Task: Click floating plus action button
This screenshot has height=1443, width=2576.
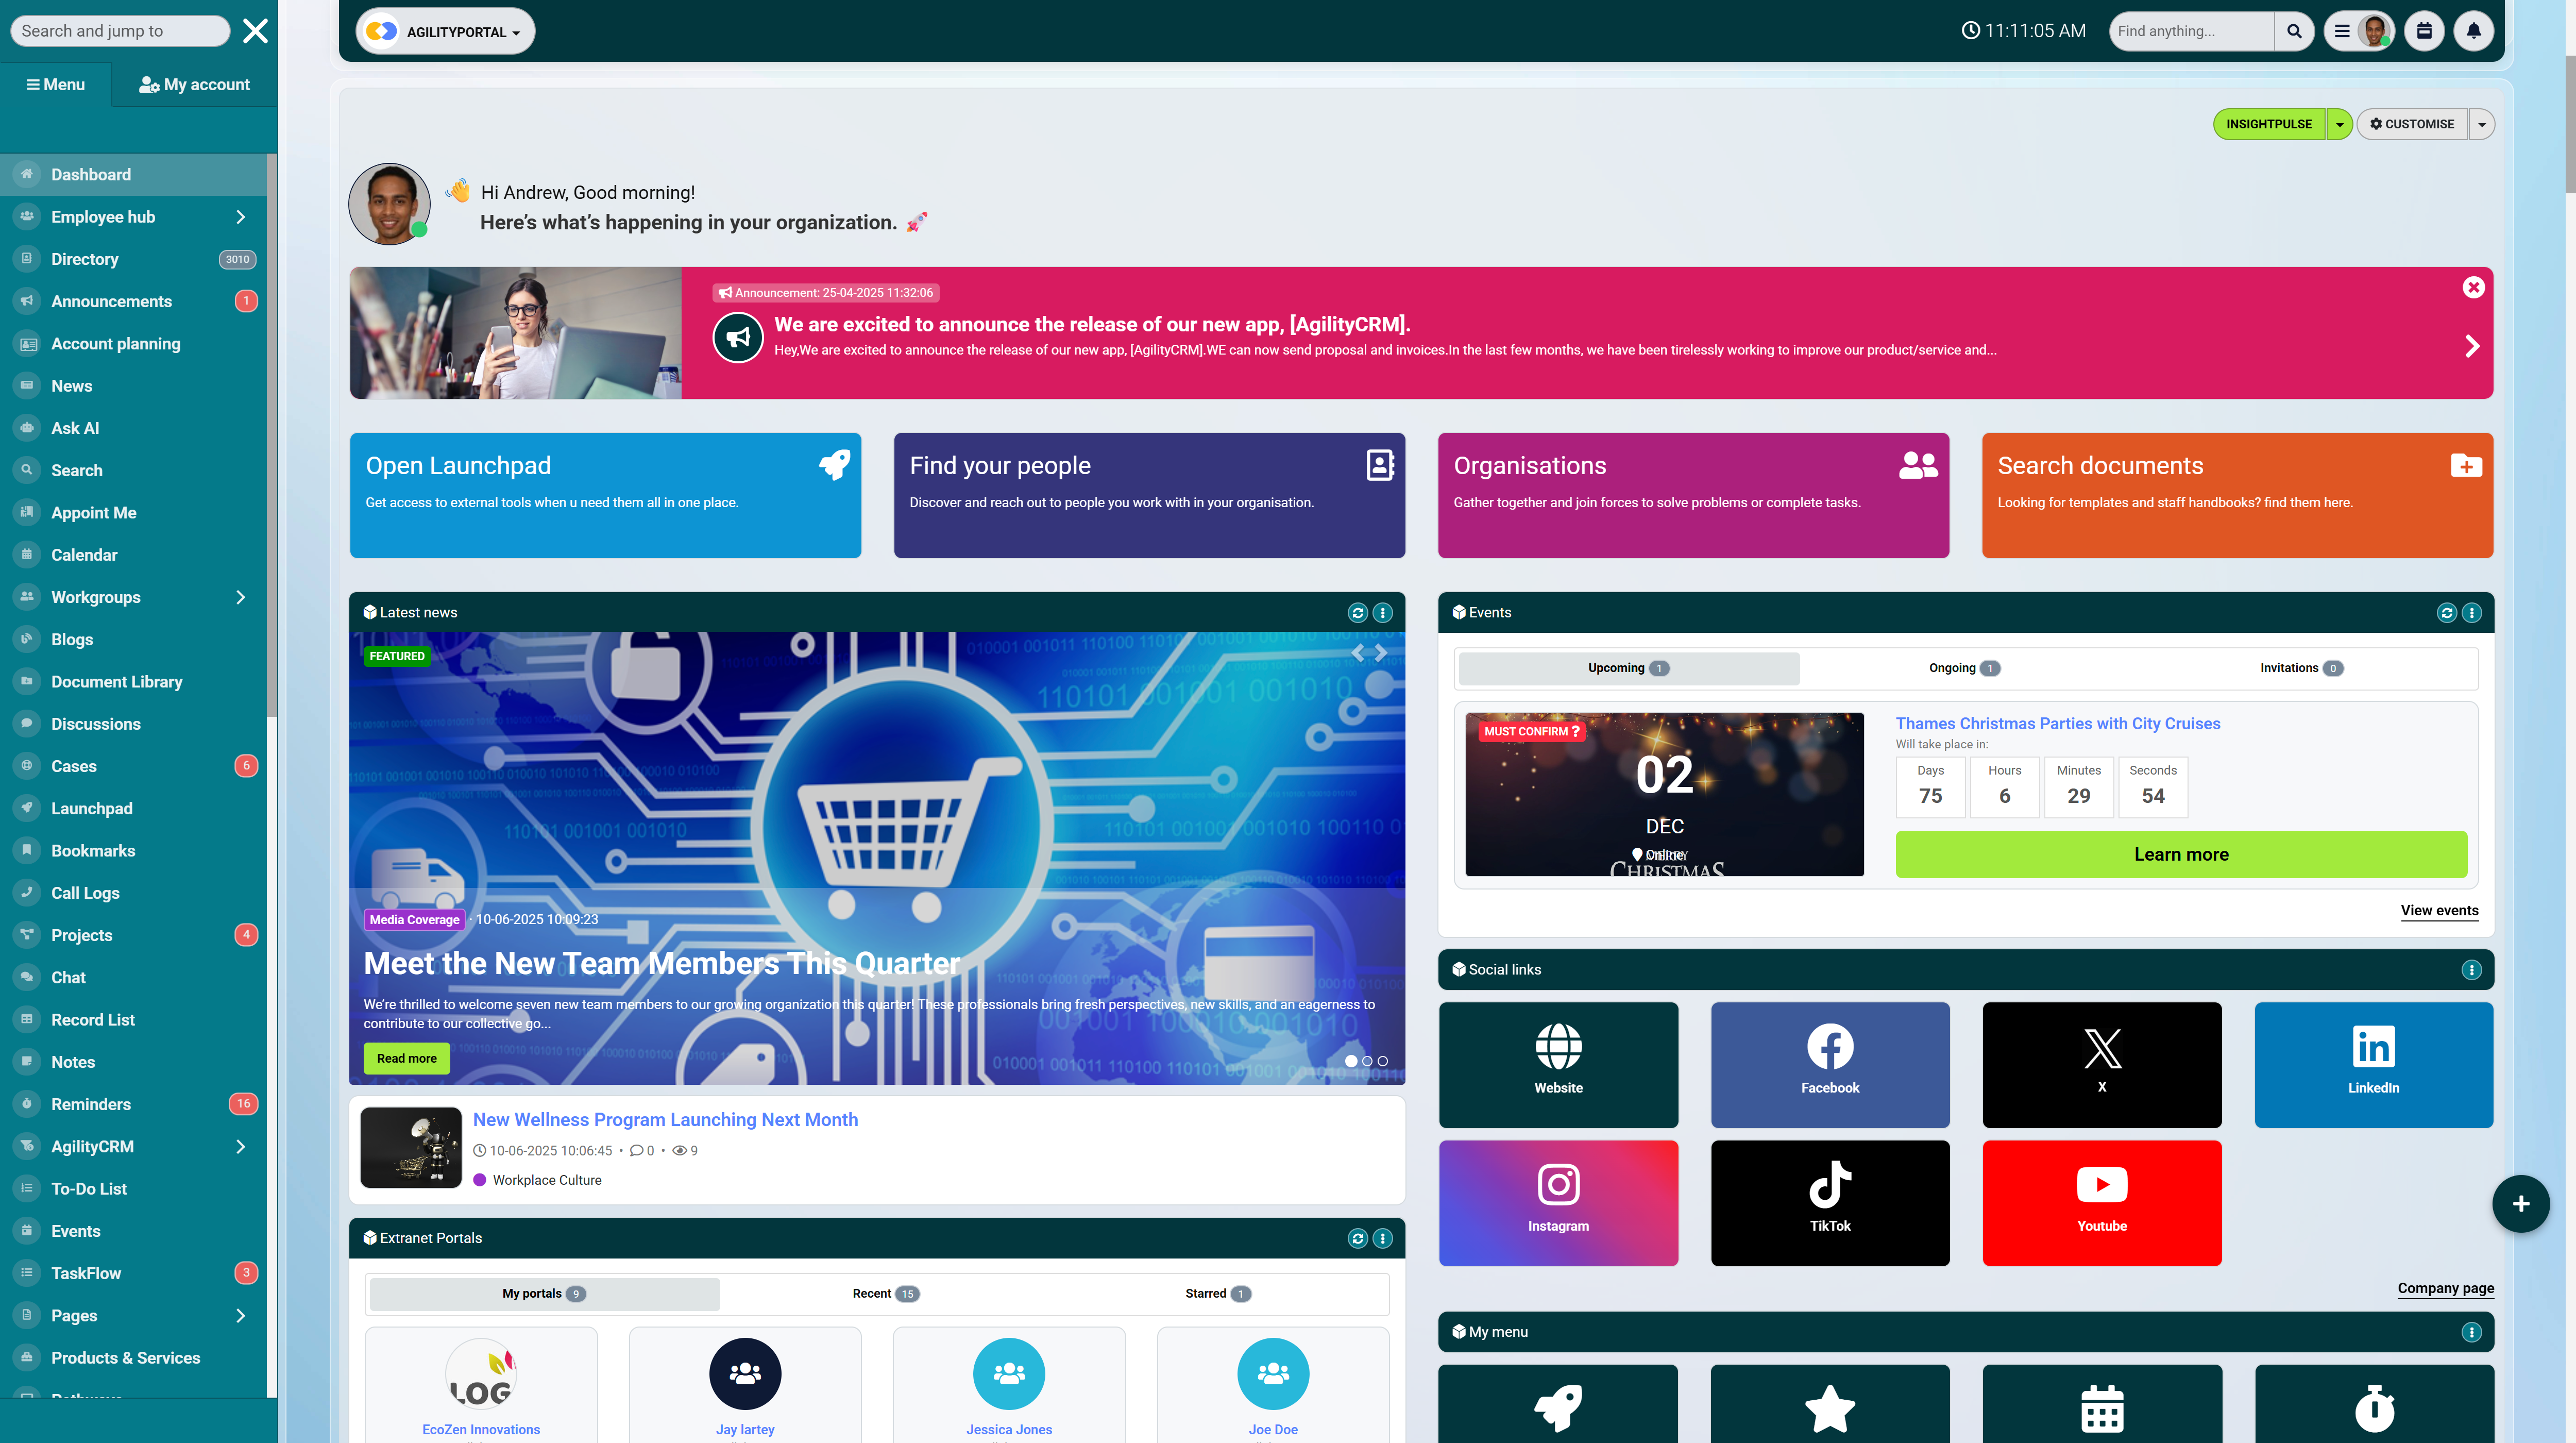Action: coord(2520,1203)
